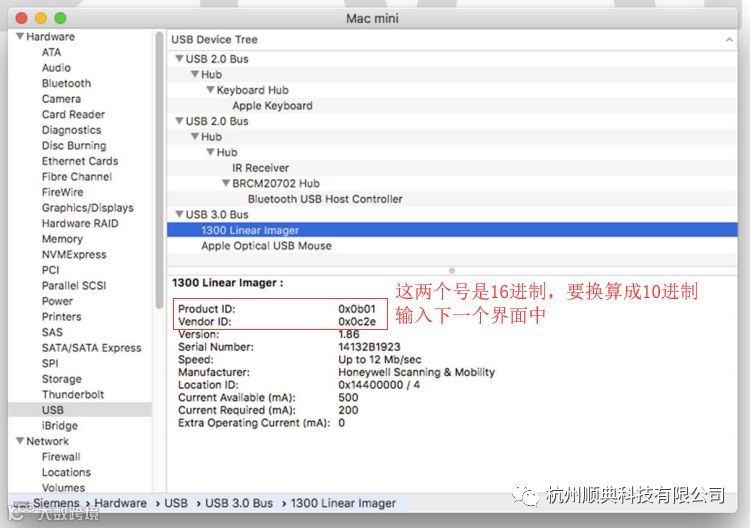Select SAS in the sidebar
Viewport: 750px width, 528px height.
[x=52, y=332]
